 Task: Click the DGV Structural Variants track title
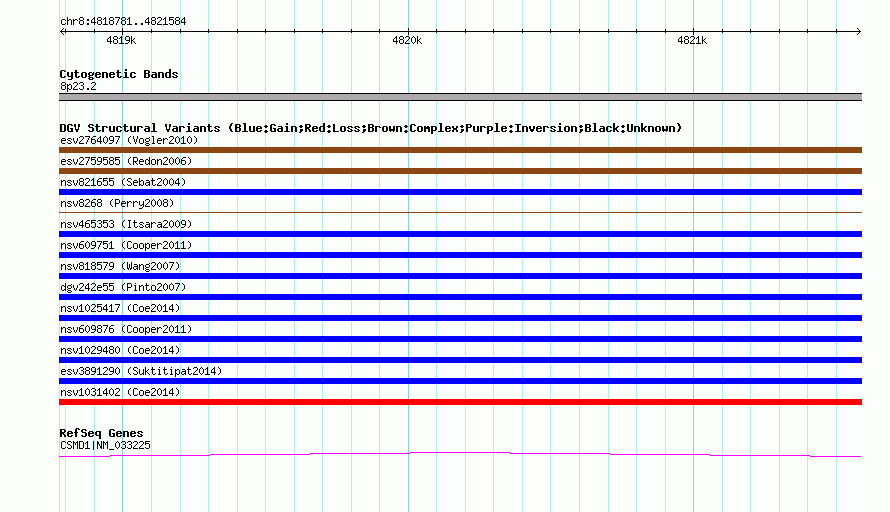[370, 128]
